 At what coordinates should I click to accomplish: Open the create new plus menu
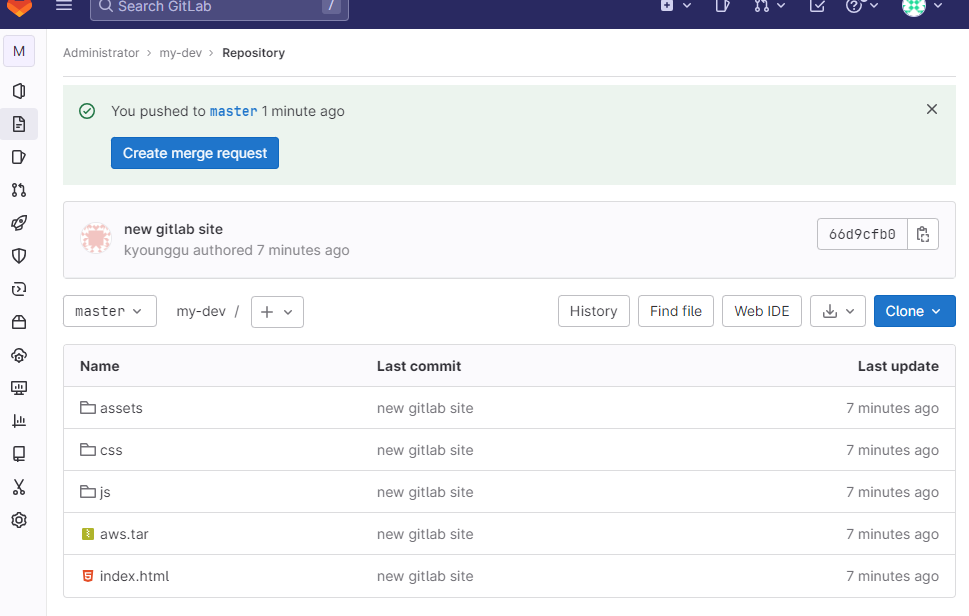point(675,6)
